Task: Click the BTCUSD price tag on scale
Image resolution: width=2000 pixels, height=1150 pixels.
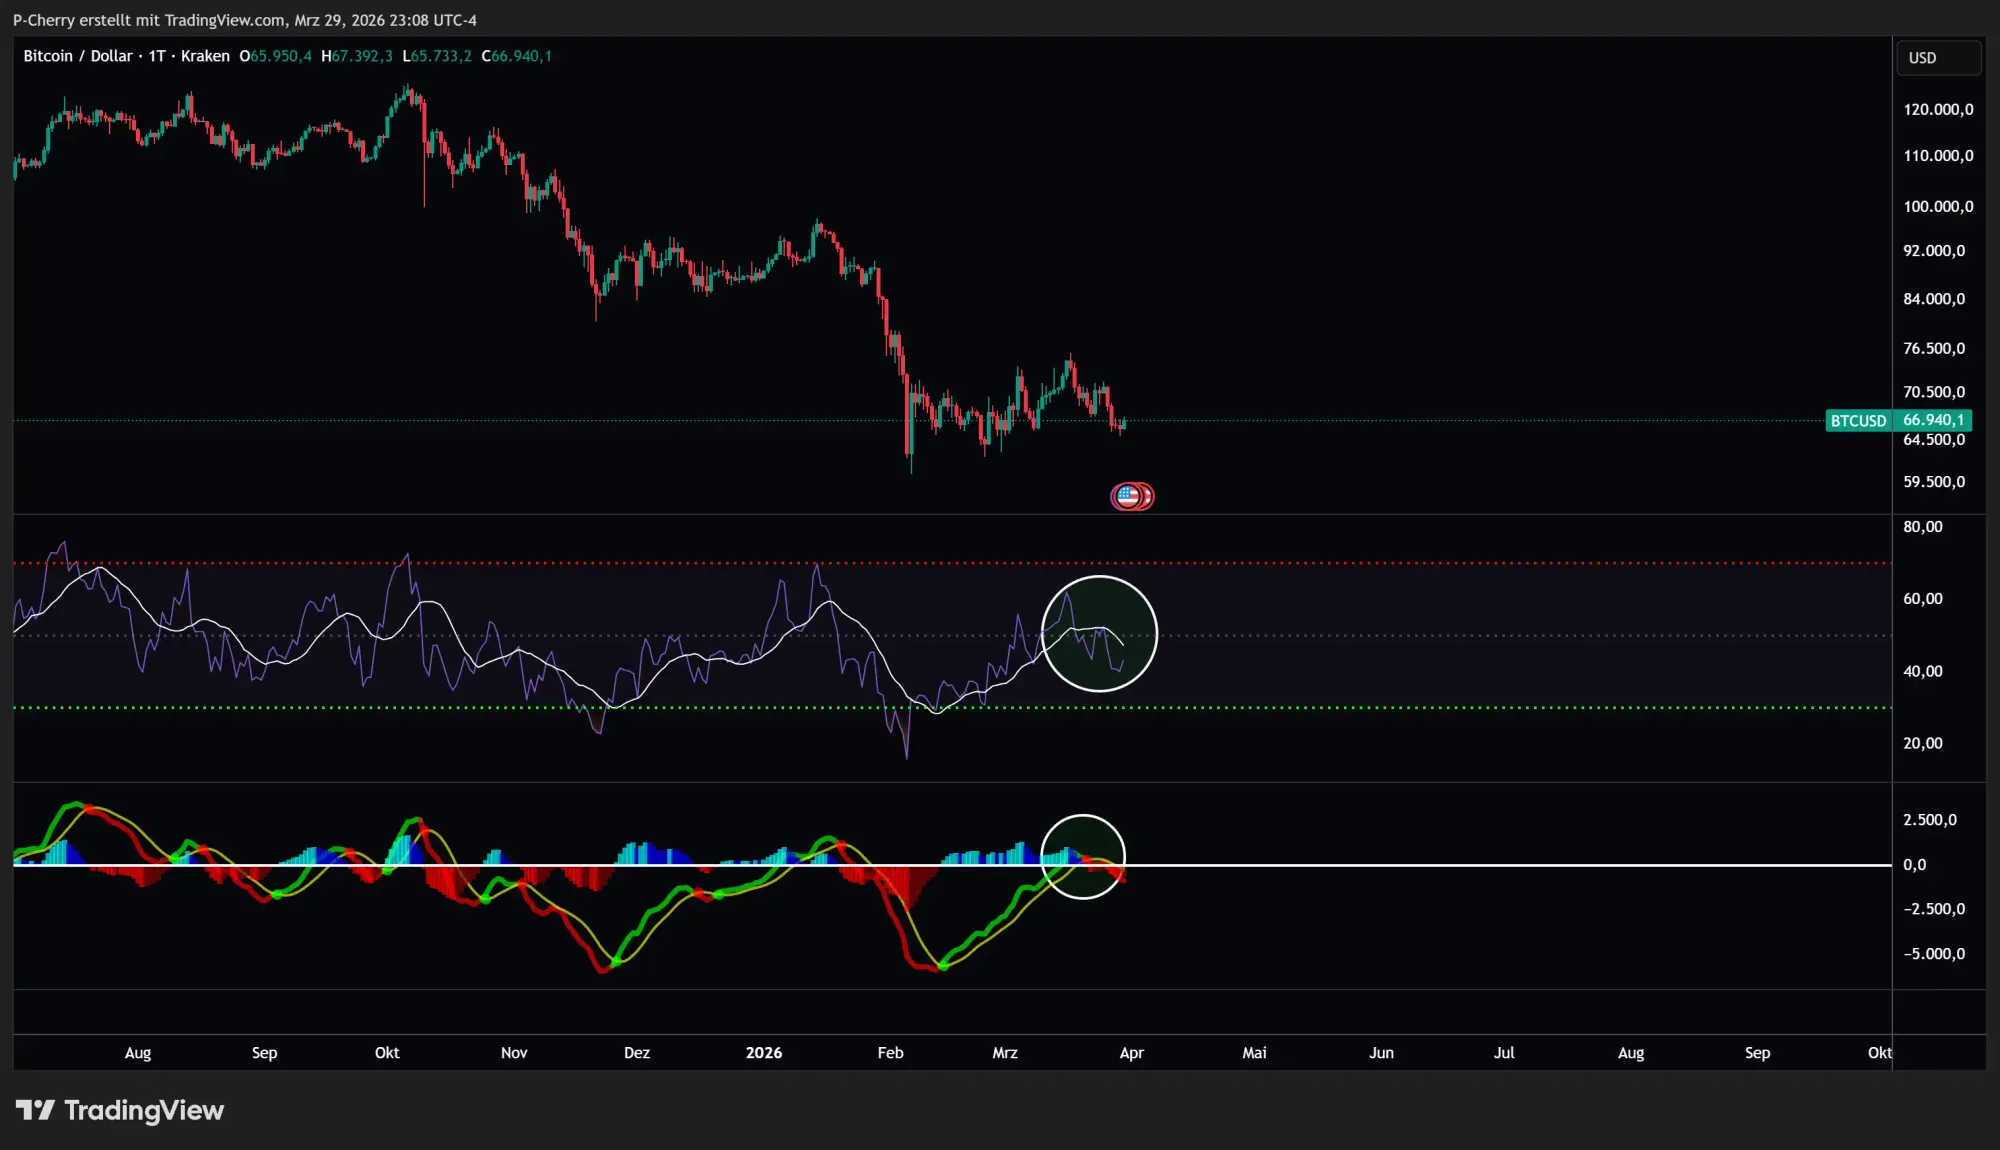Action: click(x=1857, y=421)
